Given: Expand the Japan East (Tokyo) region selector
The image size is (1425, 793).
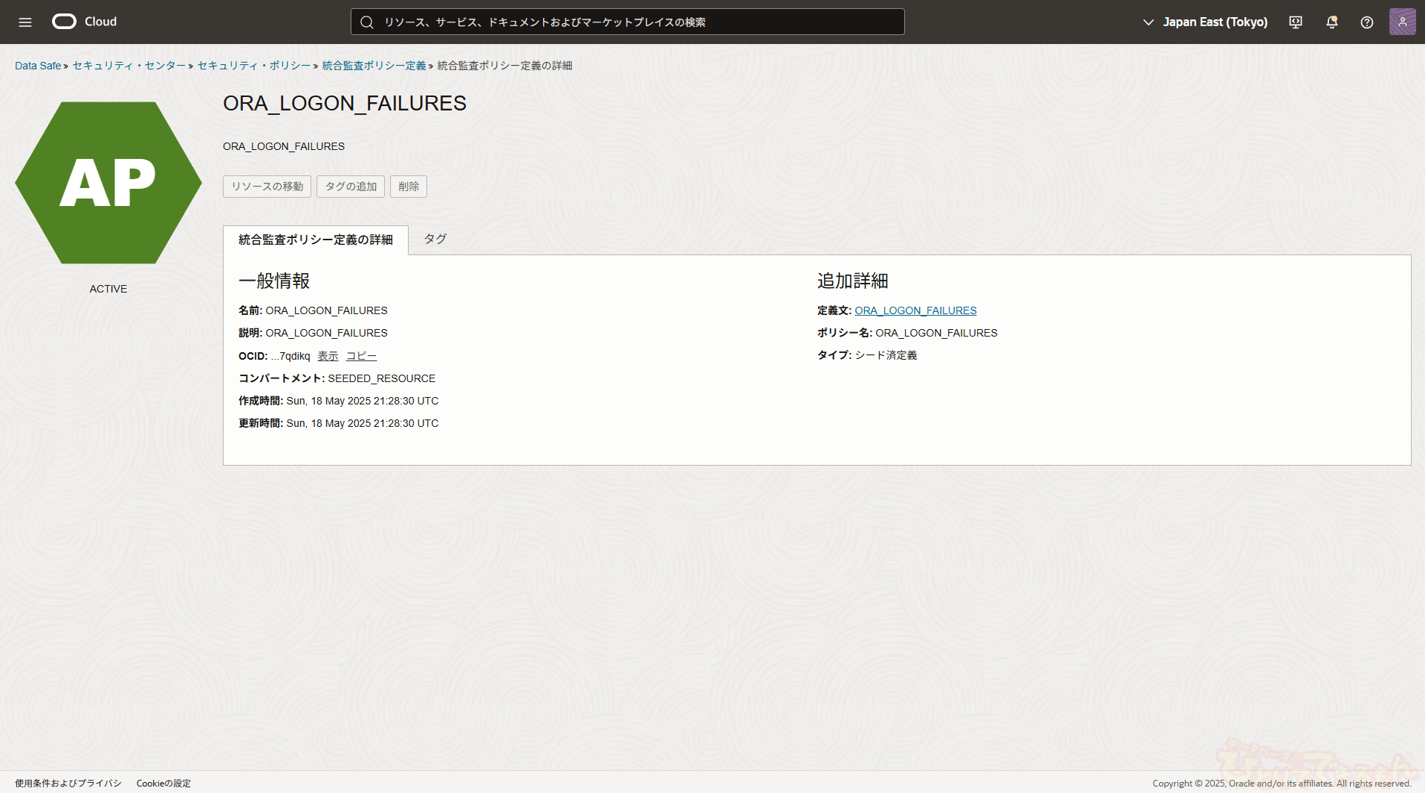Looking at the screenshot, I should coord(1205,22).
